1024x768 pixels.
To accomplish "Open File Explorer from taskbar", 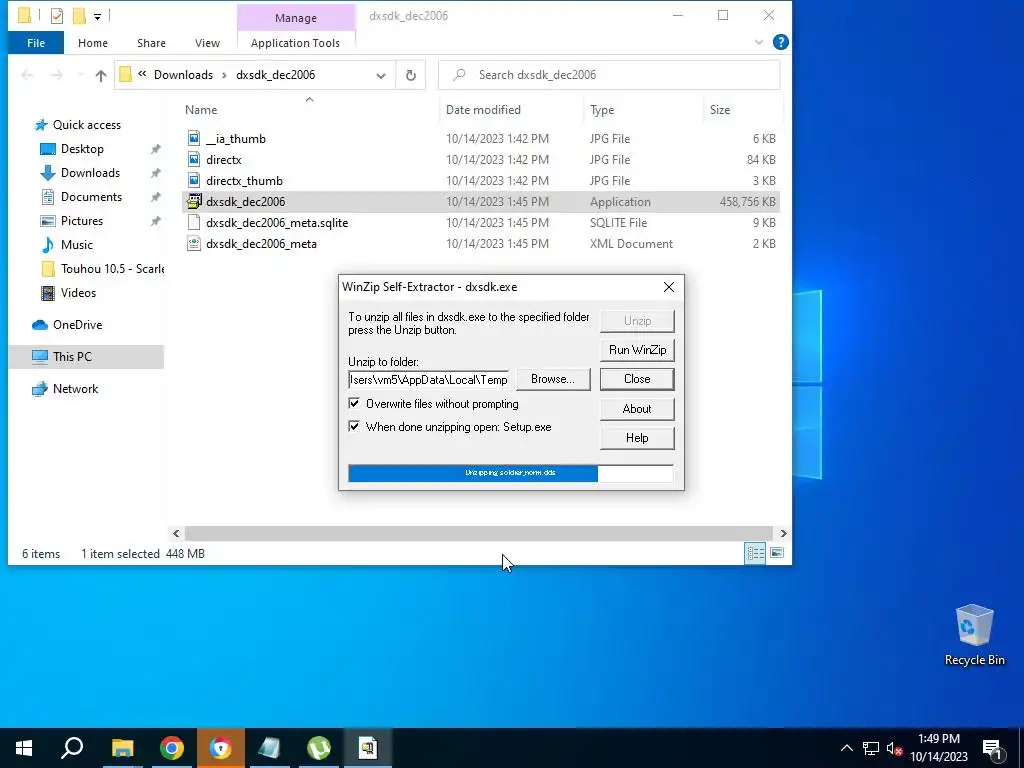I will [122, 748].
